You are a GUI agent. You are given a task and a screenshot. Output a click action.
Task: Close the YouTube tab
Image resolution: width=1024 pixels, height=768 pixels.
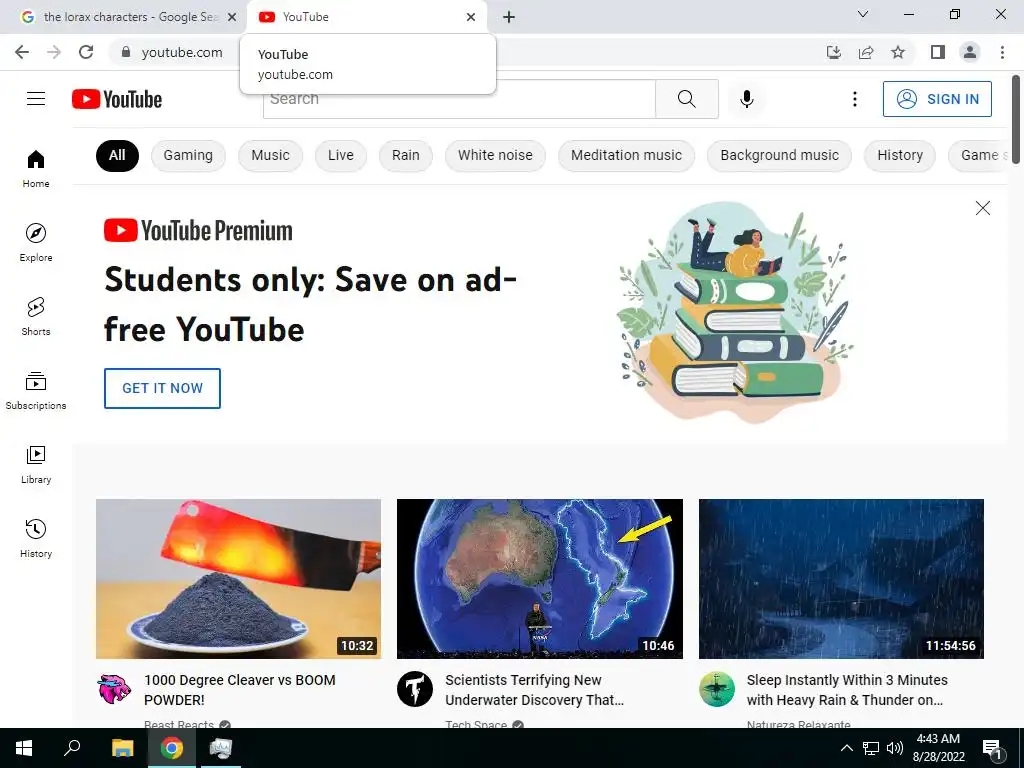click(x=471, y=18)
